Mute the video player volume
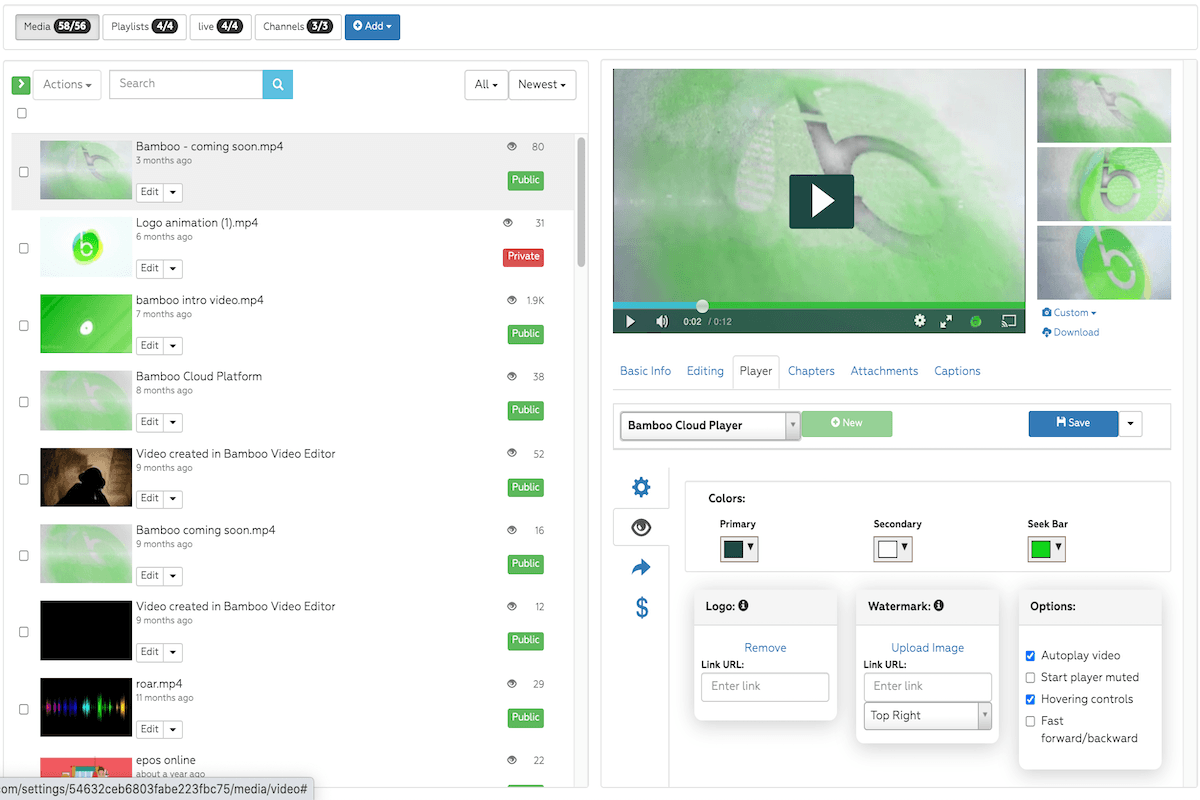1200x800 pixels. pos(662,321)
